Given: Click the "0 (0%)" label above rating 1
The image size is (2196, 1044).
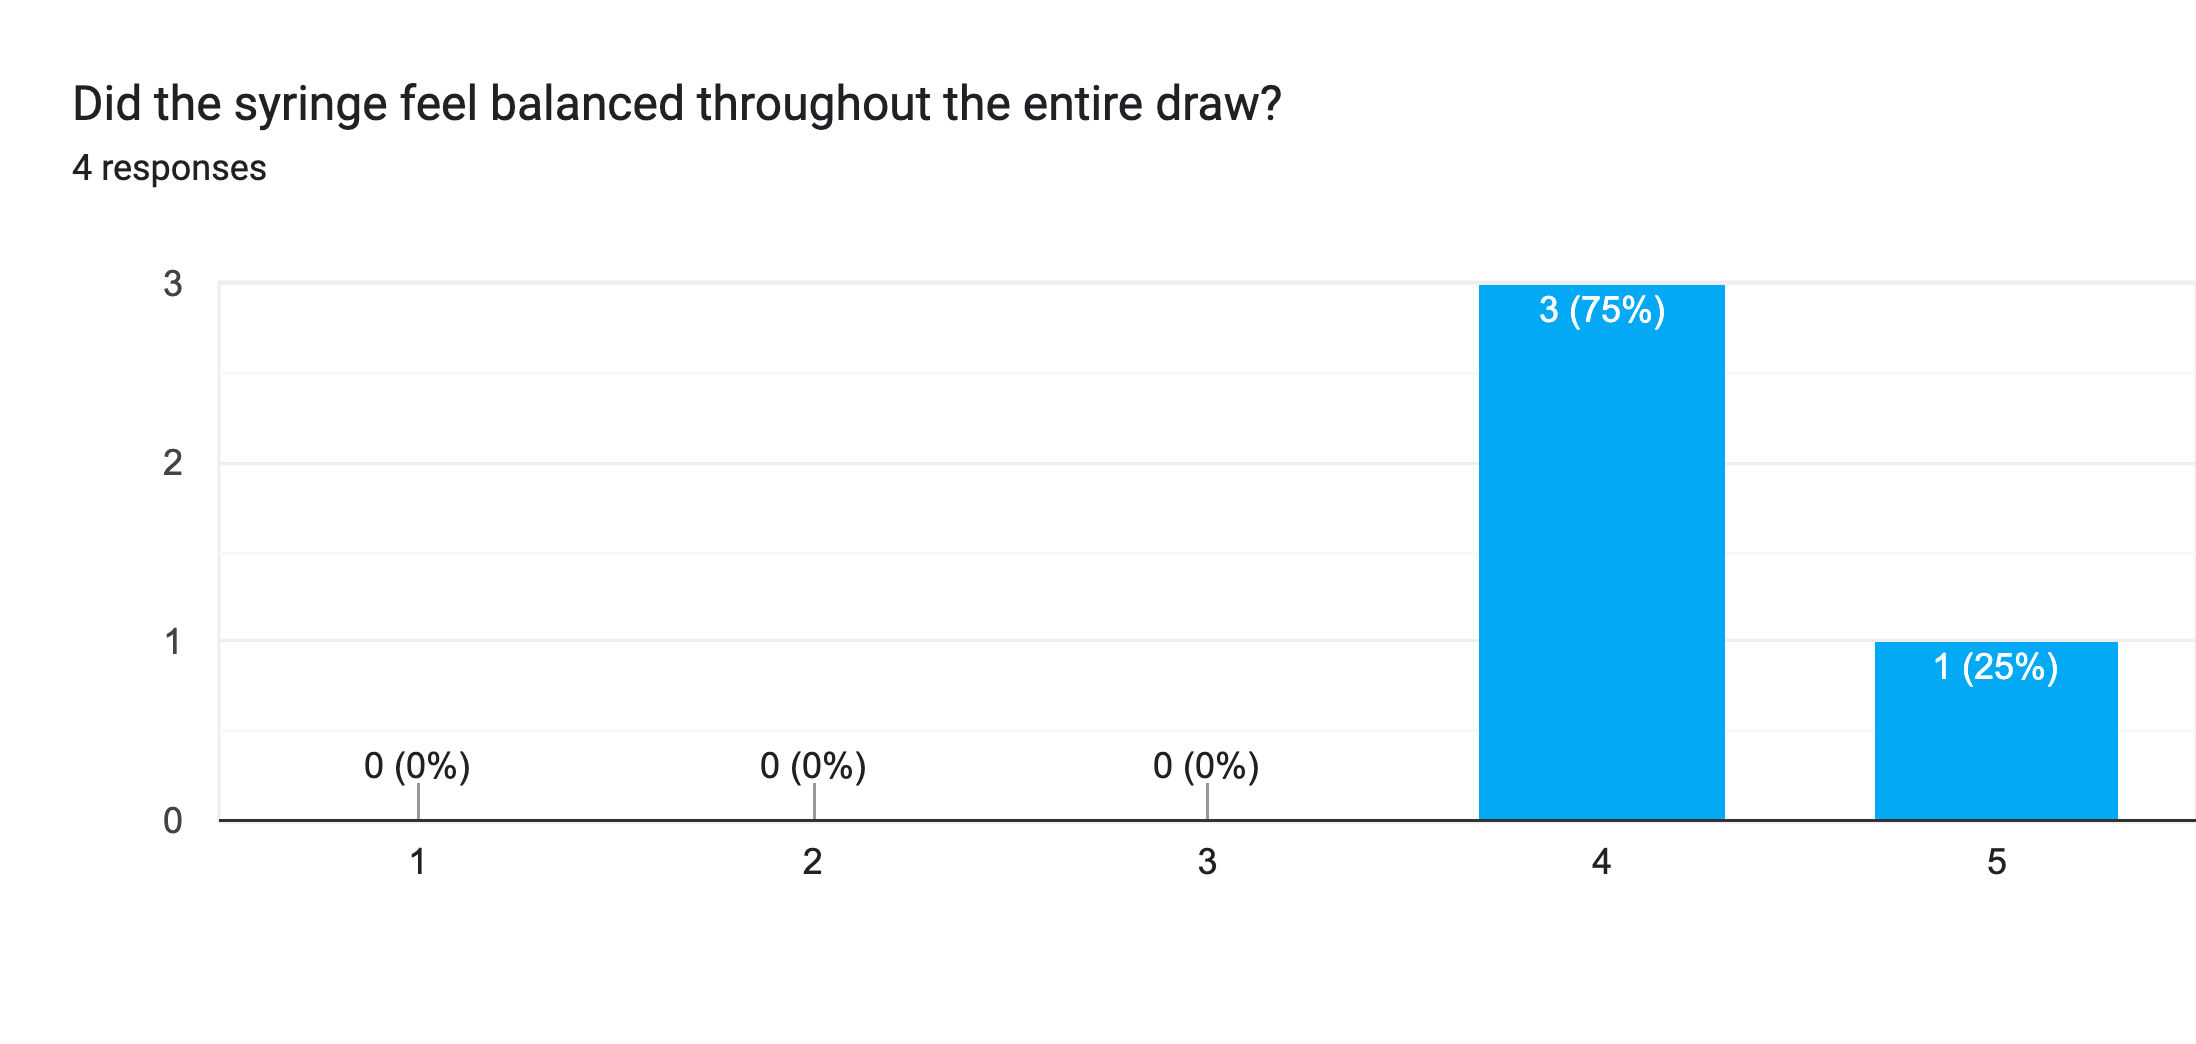Looking at the screenshot, I should [417, 766].
